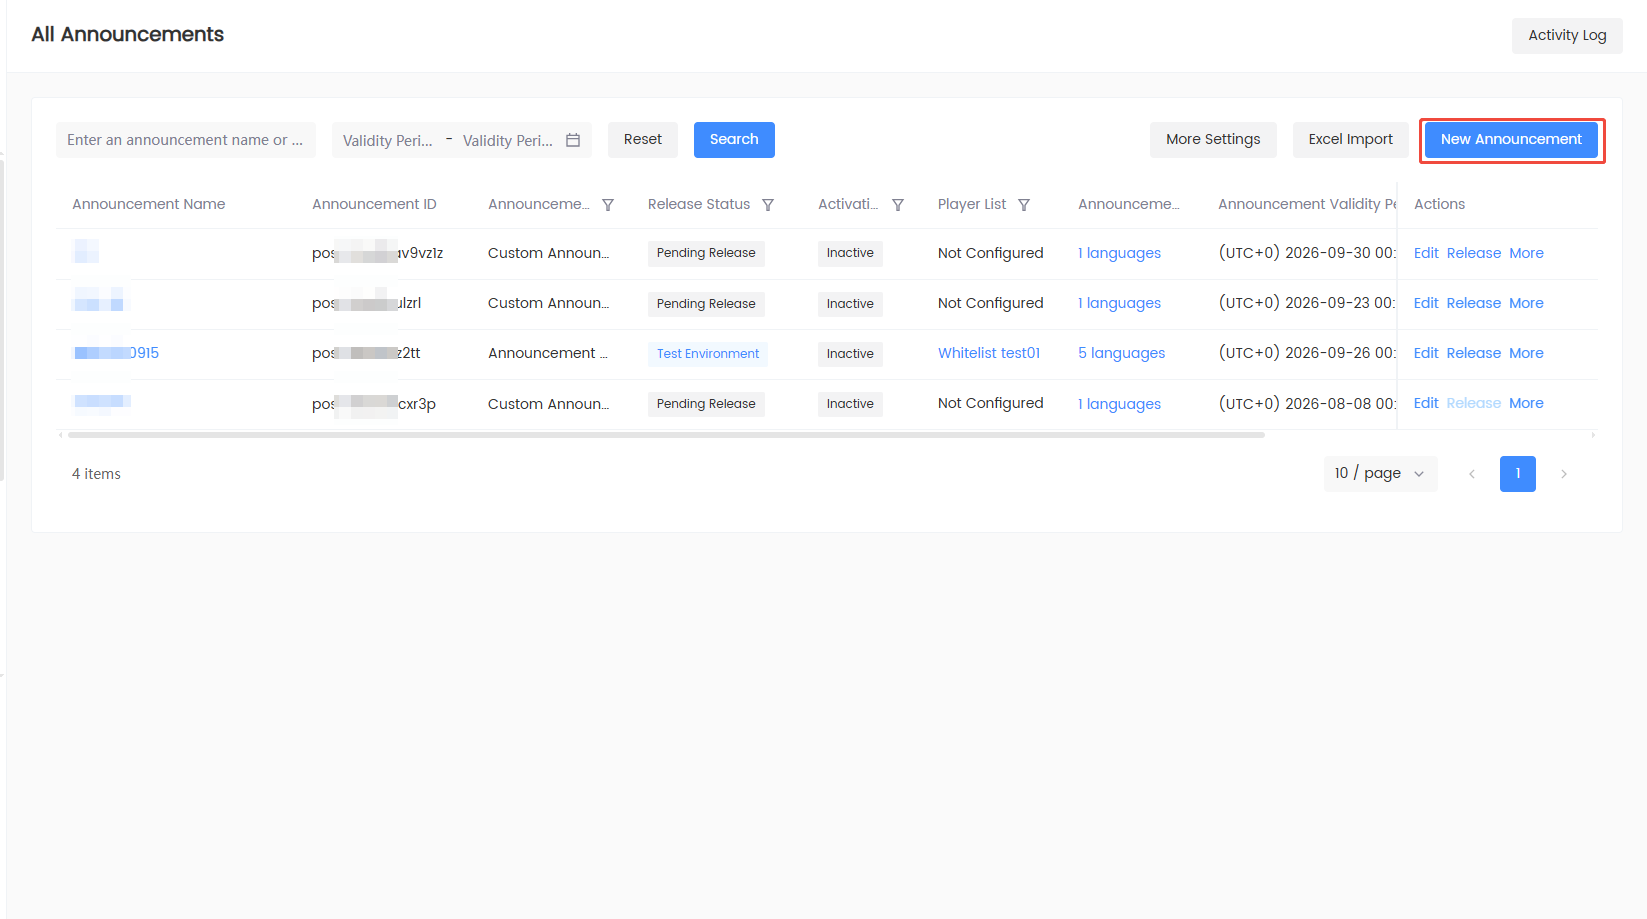This screenshot has width=1647, height=919.
Task: Go to next page arrow
Action: click(1564, 474)
